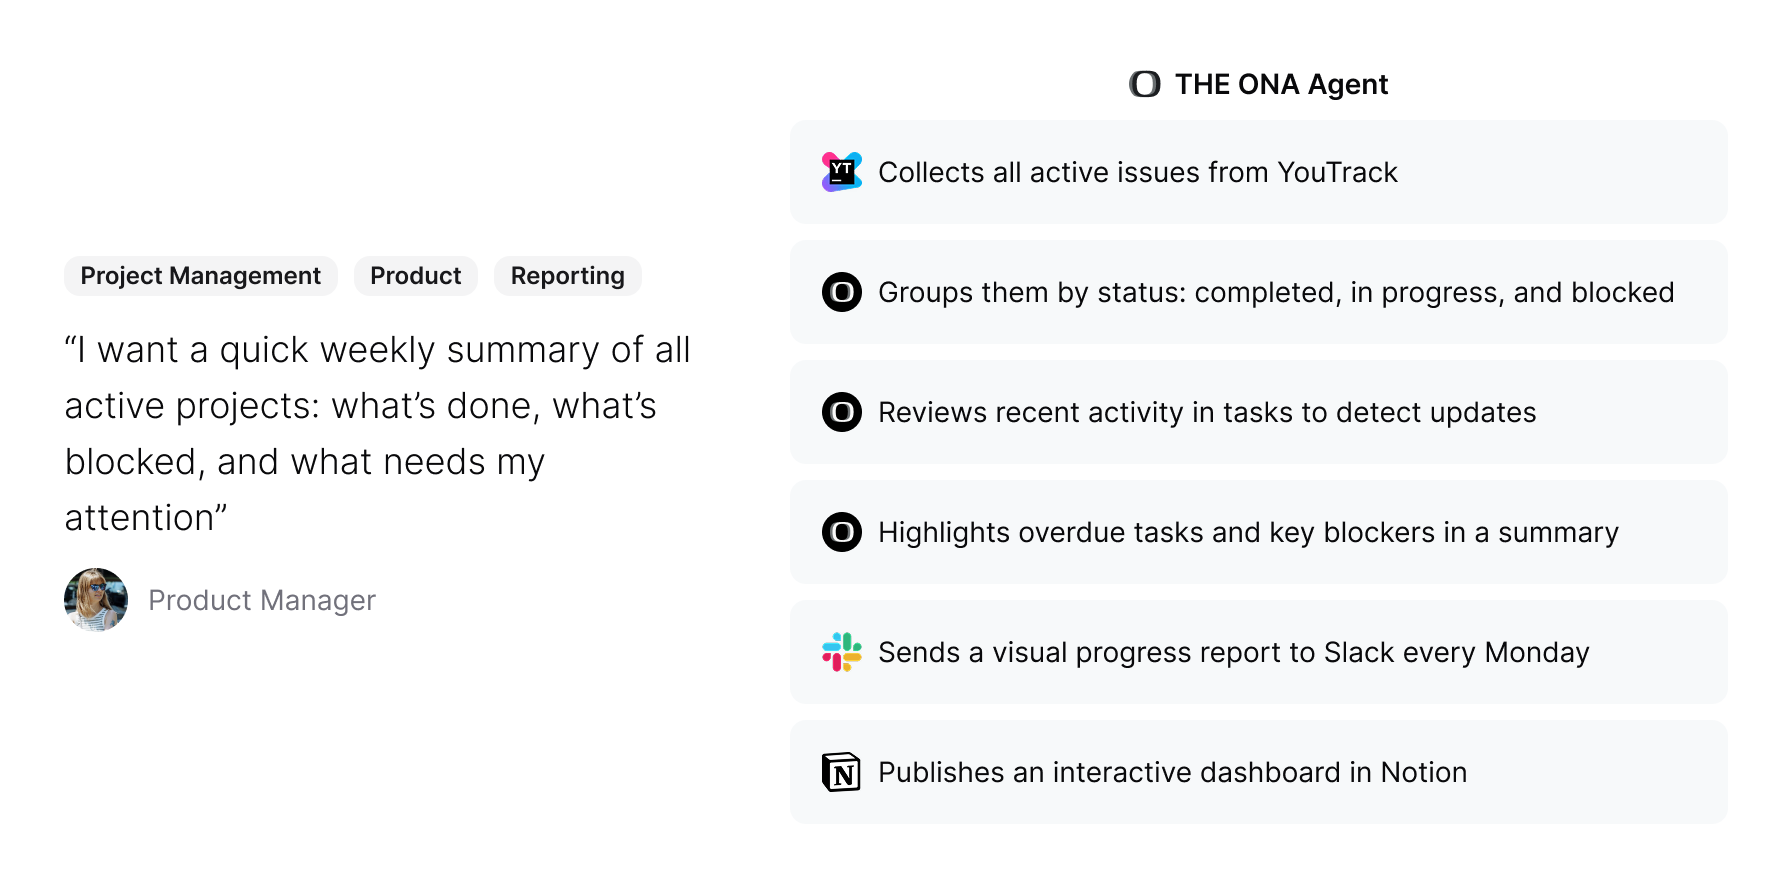This screenshot has height=888, width=1792.
Task: Click the YouTrack icon
Action: pos(841,172)
